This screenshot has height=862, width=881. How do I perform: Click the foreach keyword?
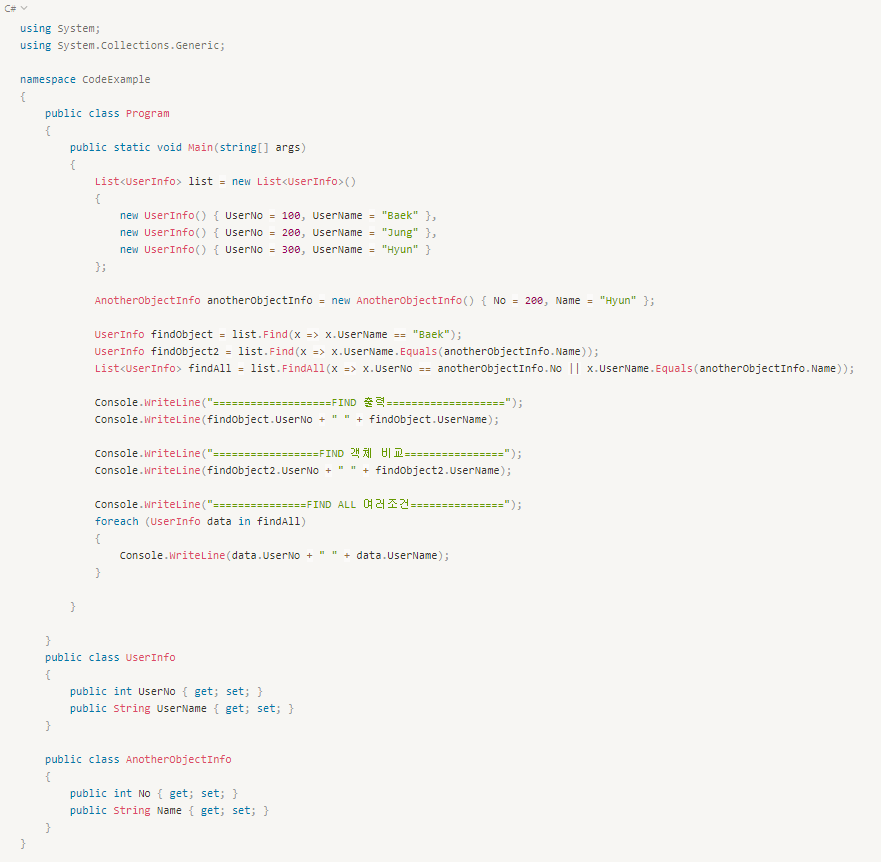pos(117,521)
